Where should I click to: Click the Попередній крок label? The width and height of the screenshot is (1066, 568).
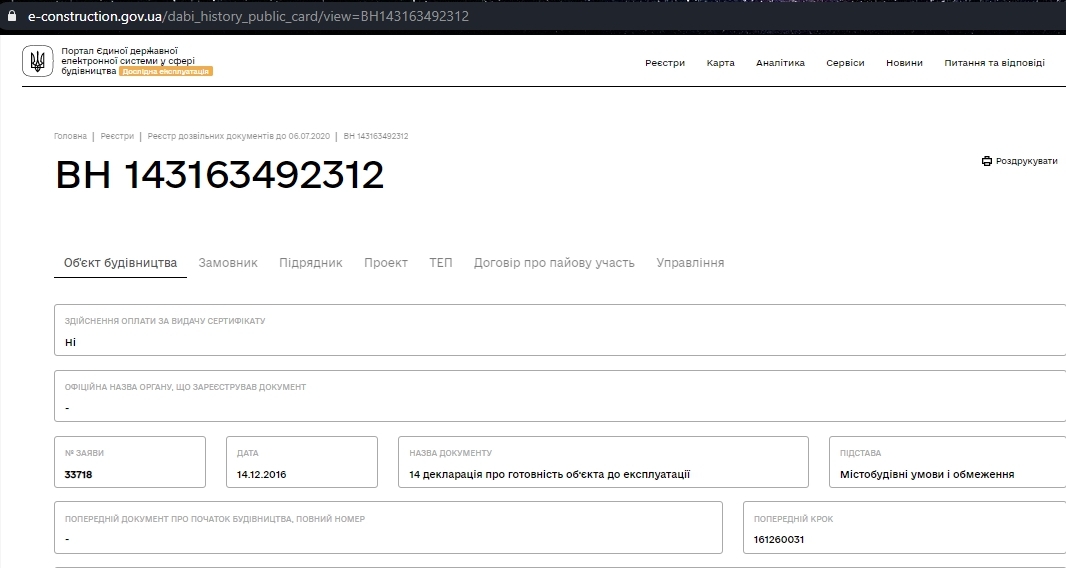click(x=793, y=519)
